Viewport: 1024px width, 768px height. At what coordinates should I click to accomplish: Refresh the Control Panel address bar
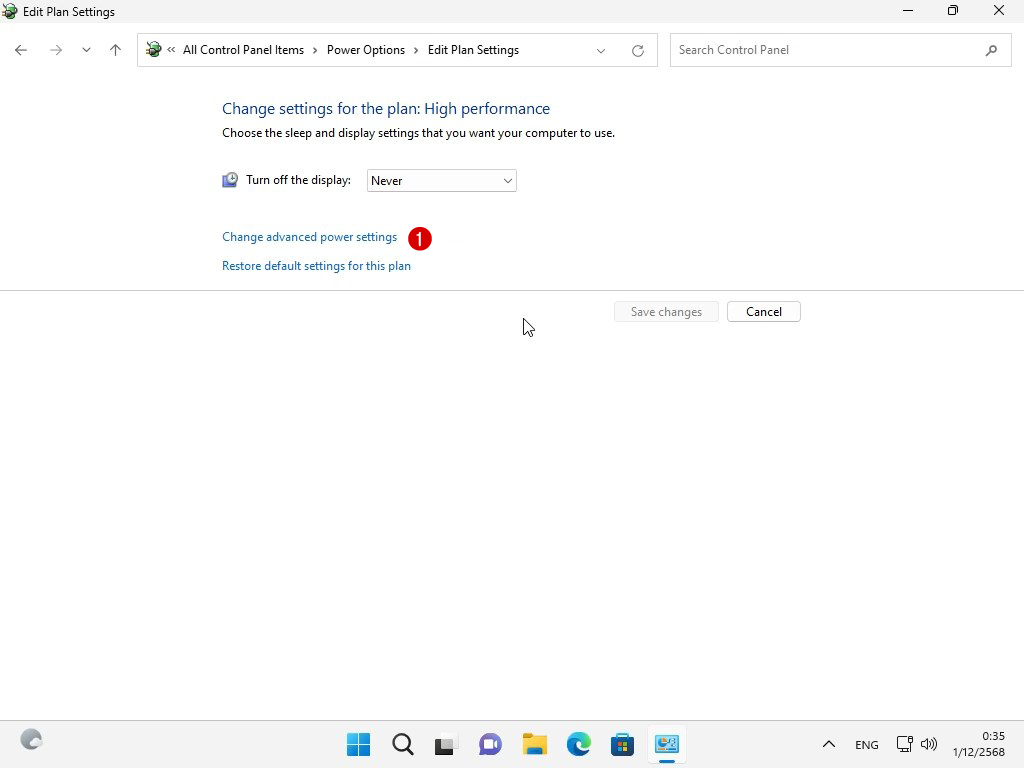[x=638, y=50]
